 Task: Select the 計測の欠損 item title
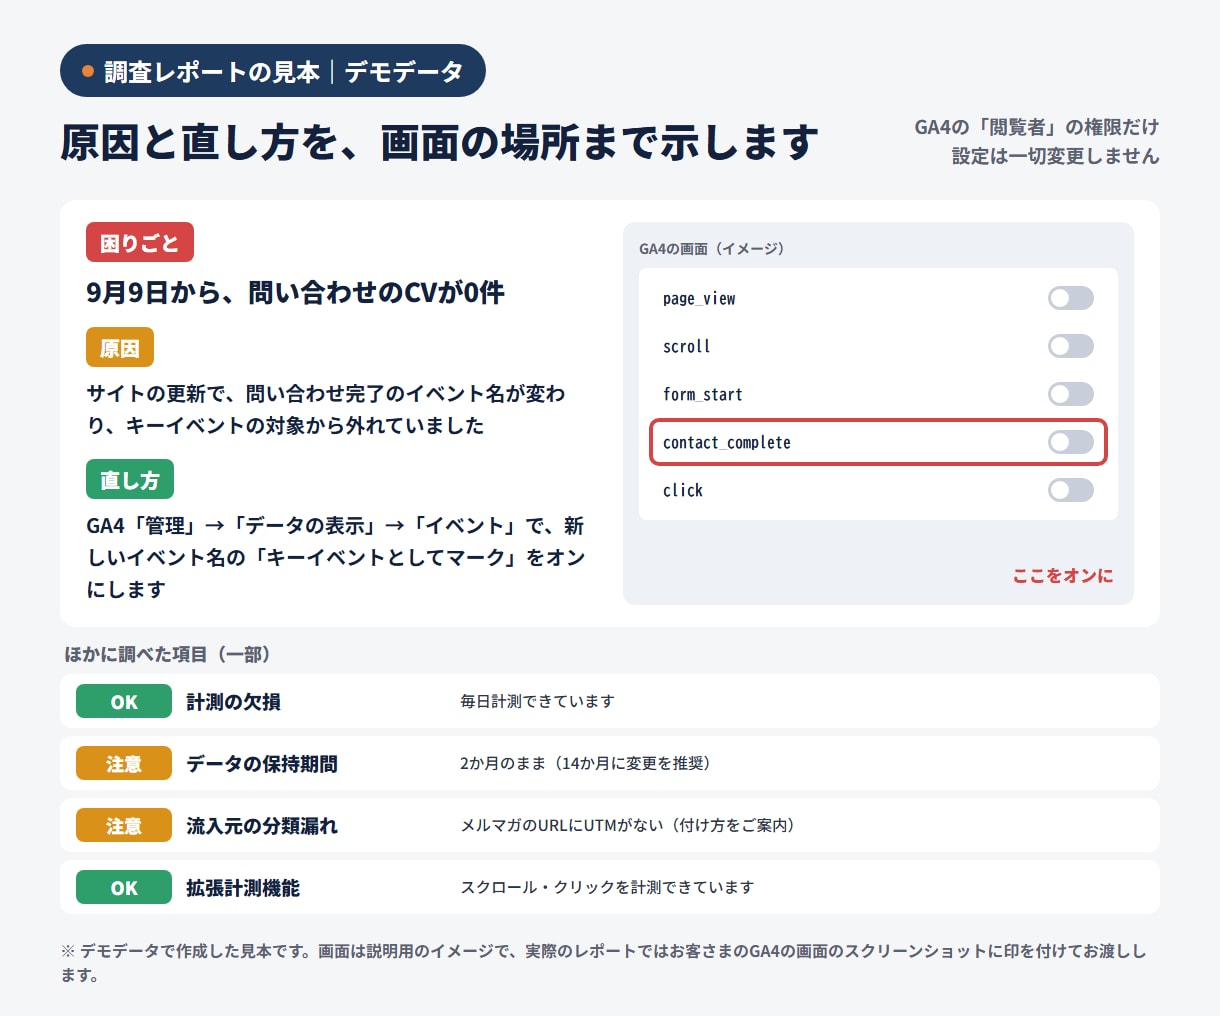coord(234,701)
